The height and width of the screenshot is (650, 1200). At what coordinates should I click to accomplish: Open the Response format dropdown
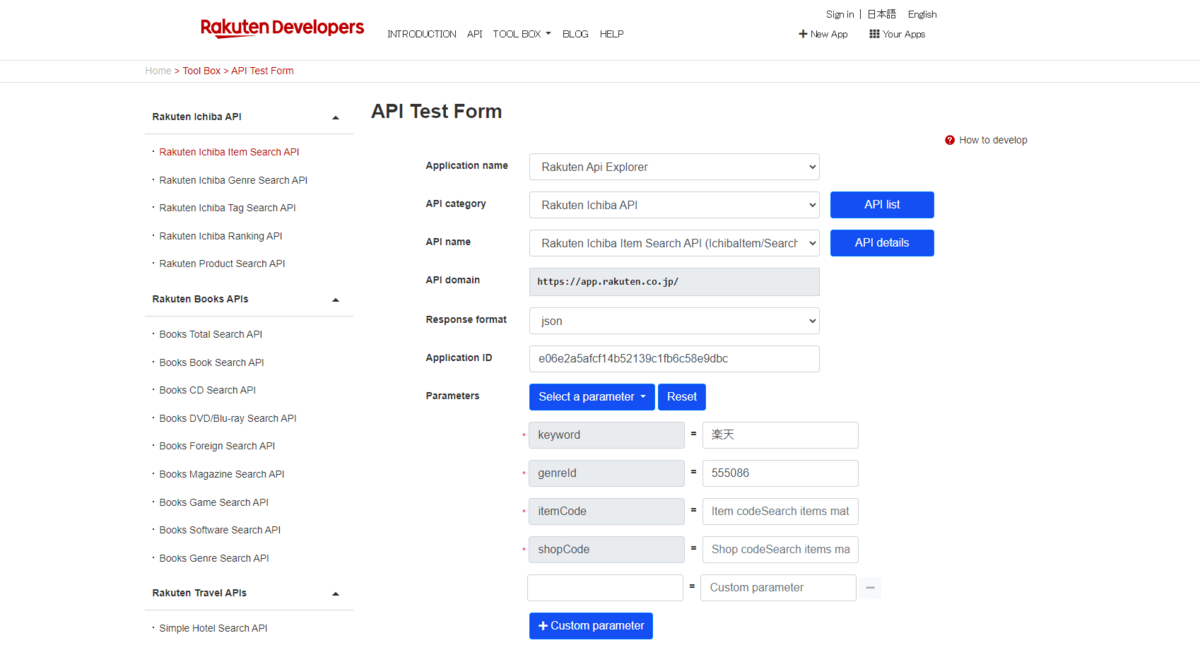(x=674, y=321)
